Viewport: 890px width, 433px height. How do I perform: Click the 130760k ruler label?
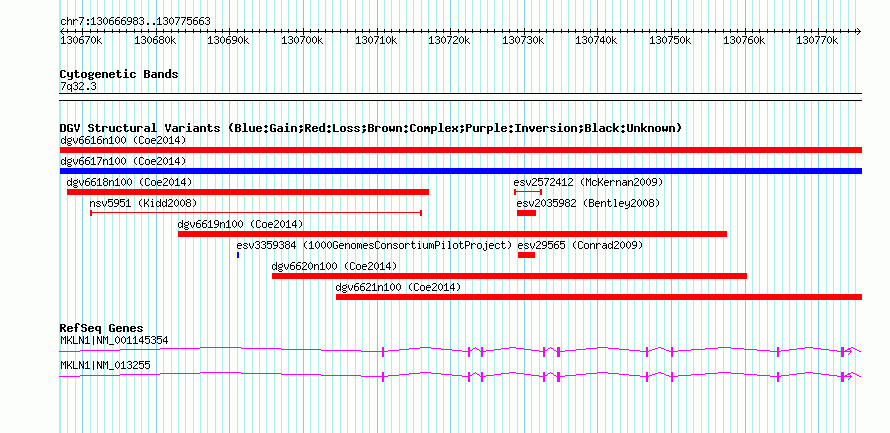(744, 40)
